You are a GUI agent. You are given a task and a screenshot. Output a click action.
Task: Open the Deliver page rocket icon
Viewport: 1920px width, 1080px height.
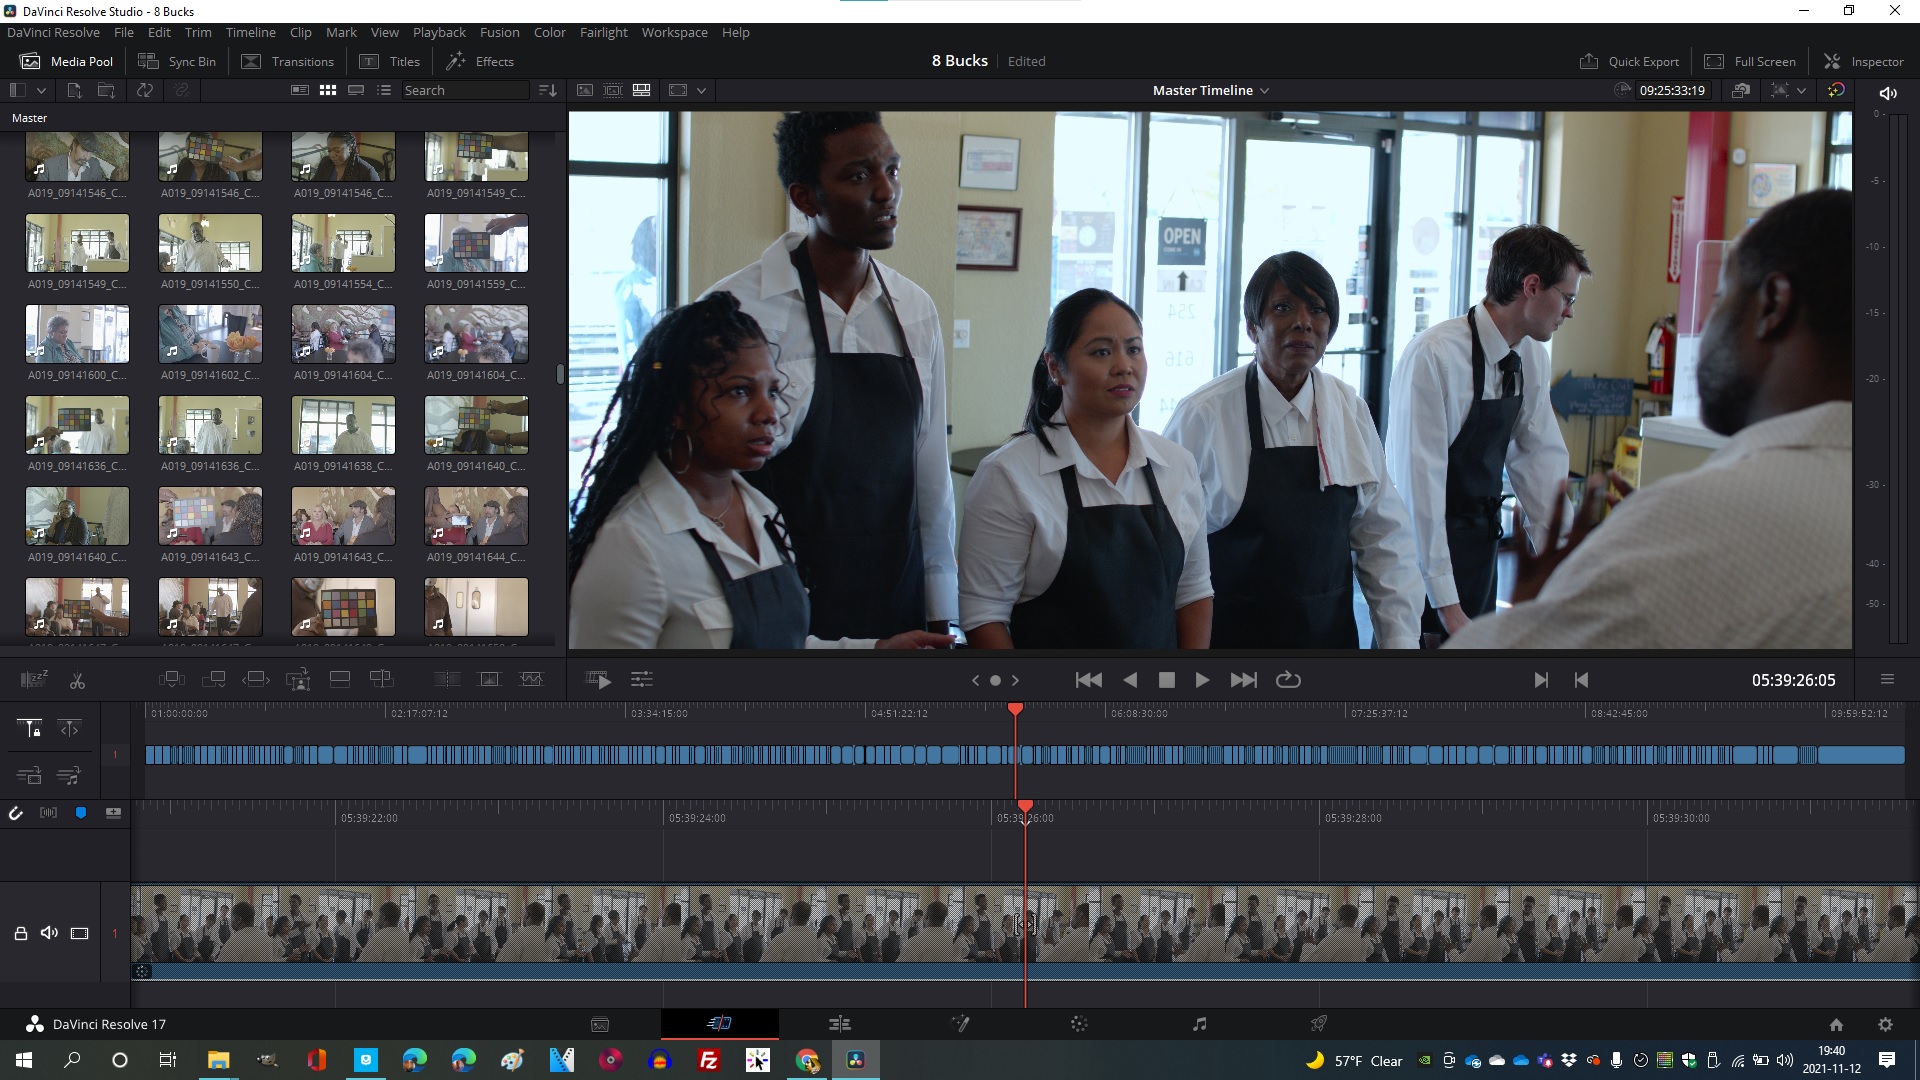pyautogui.click(x=1319, y=1024)
